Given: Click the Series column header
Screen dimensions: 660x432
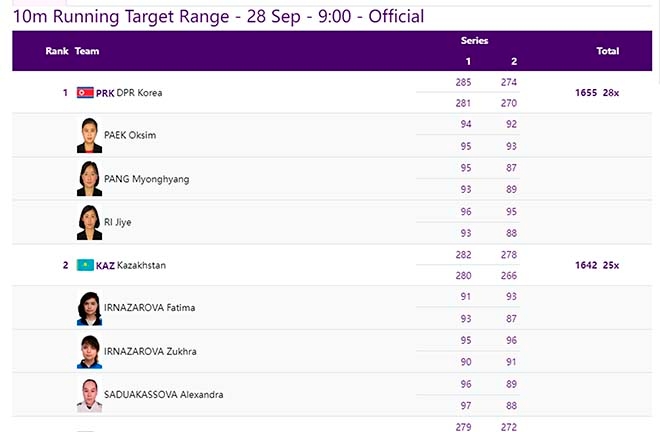Looking at the screenshot, I should pos(474,41).
